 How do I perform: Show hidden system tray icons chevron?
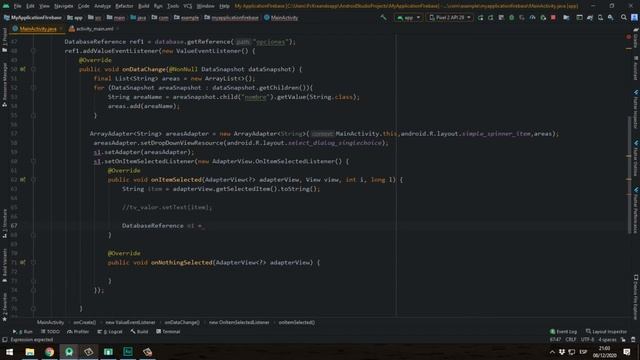point(552,352)
